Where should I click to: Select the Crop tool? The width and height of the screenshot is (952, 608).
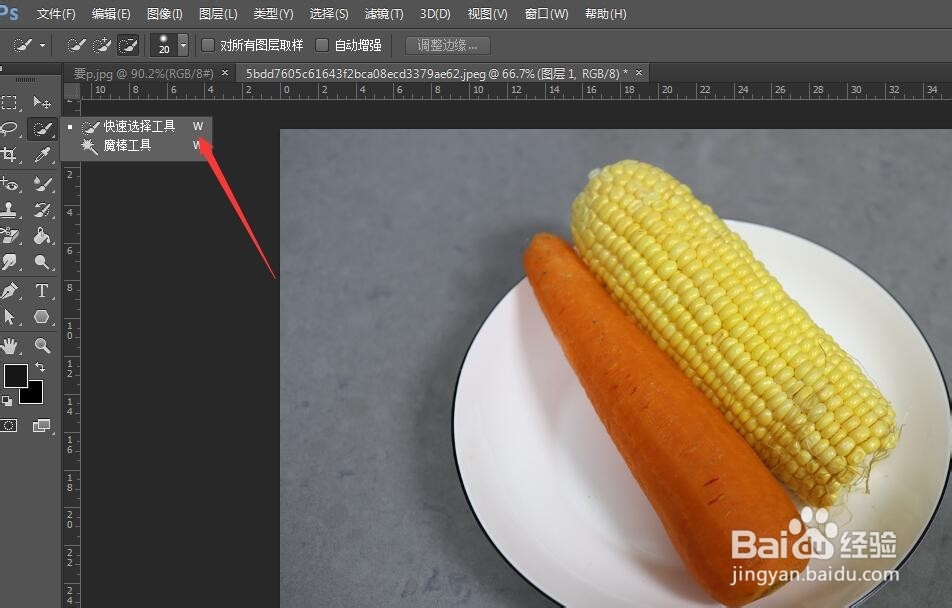9,154
